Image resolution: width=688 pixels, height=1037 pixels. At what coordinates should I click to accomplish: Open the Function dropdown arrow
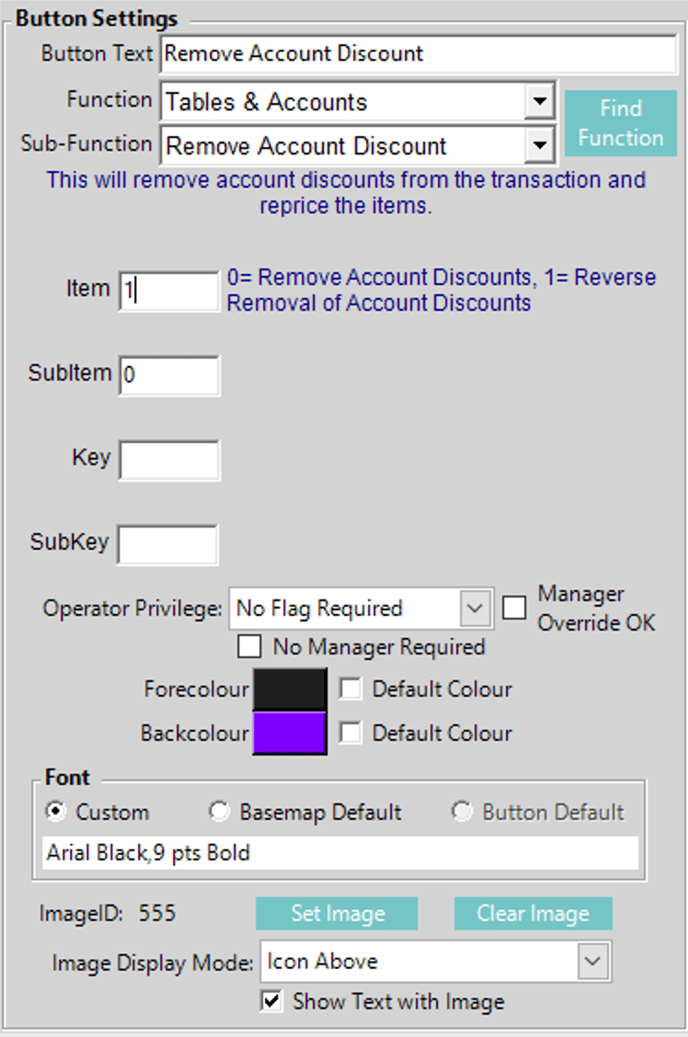click(x=540, y=102)
